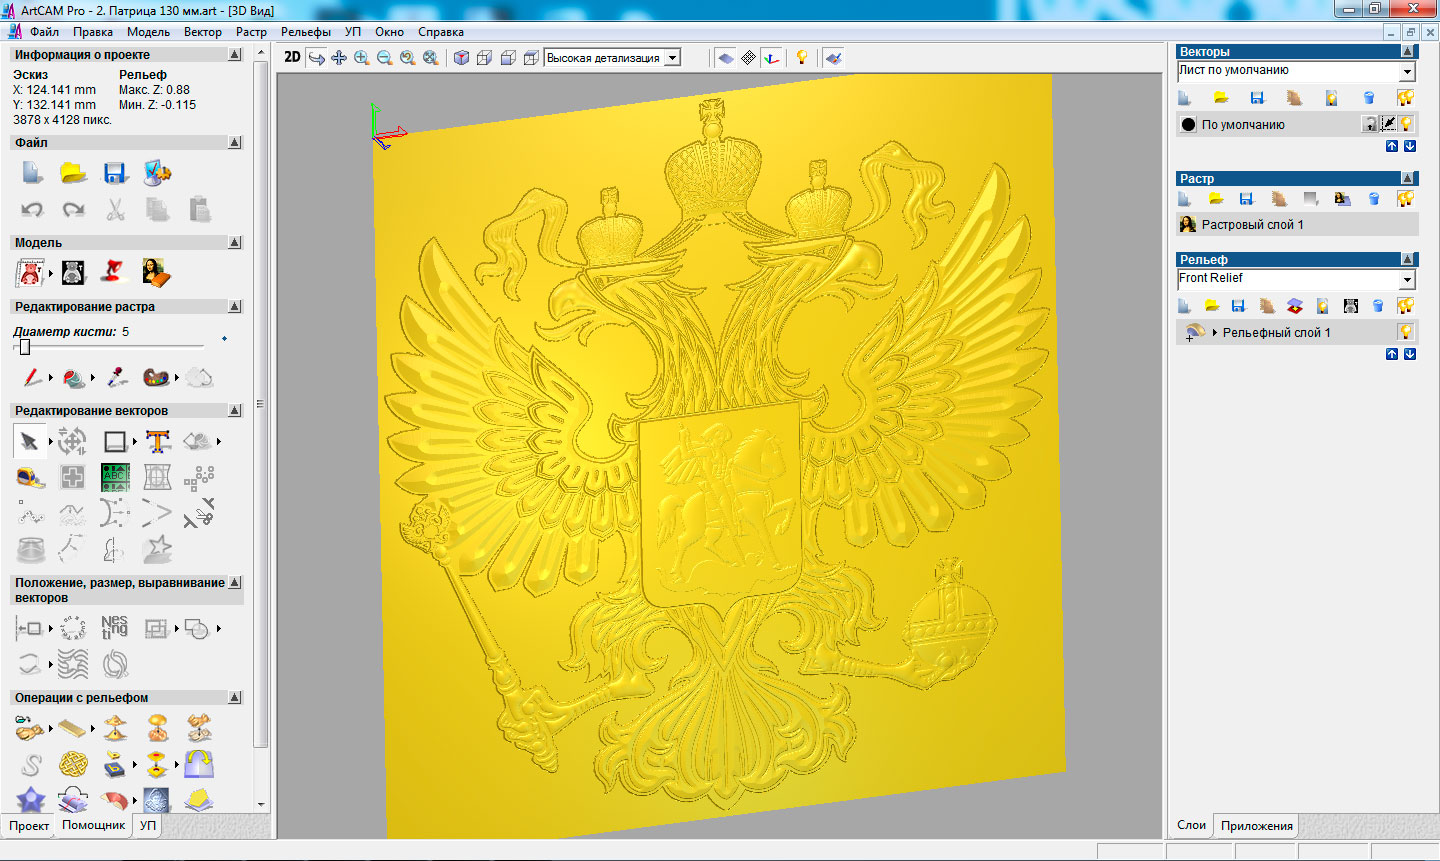1440x861 pixels.
Task: Click the Mona Lisa icon in Модель section
Action: [x=157, y=272]
